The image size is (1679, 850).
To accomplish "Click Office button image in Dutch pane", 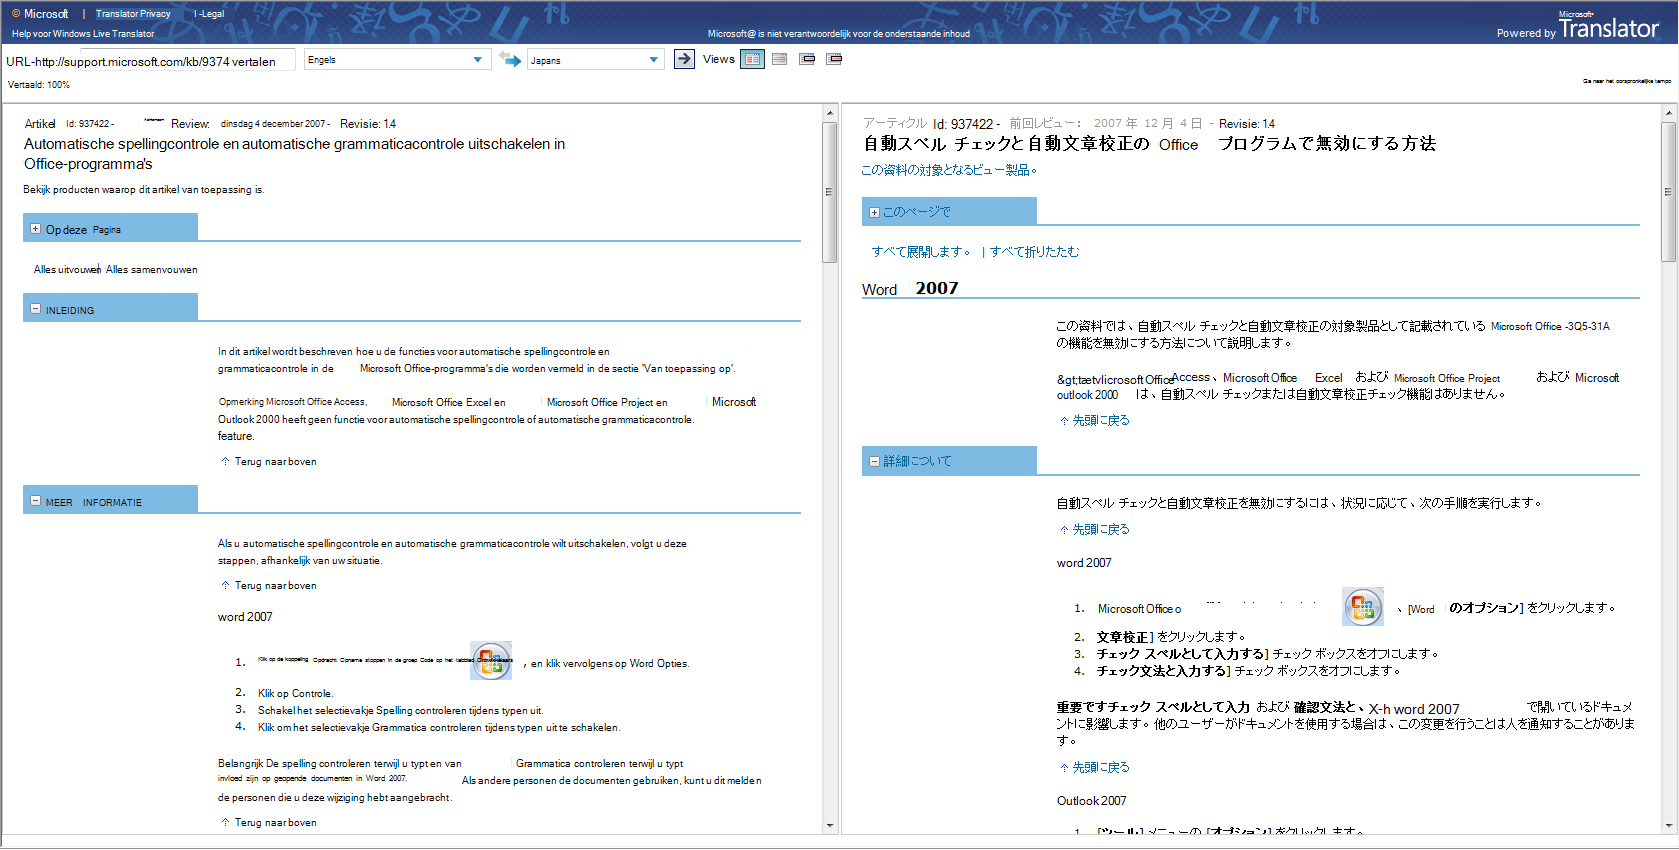I will click(x=491, y=661).
